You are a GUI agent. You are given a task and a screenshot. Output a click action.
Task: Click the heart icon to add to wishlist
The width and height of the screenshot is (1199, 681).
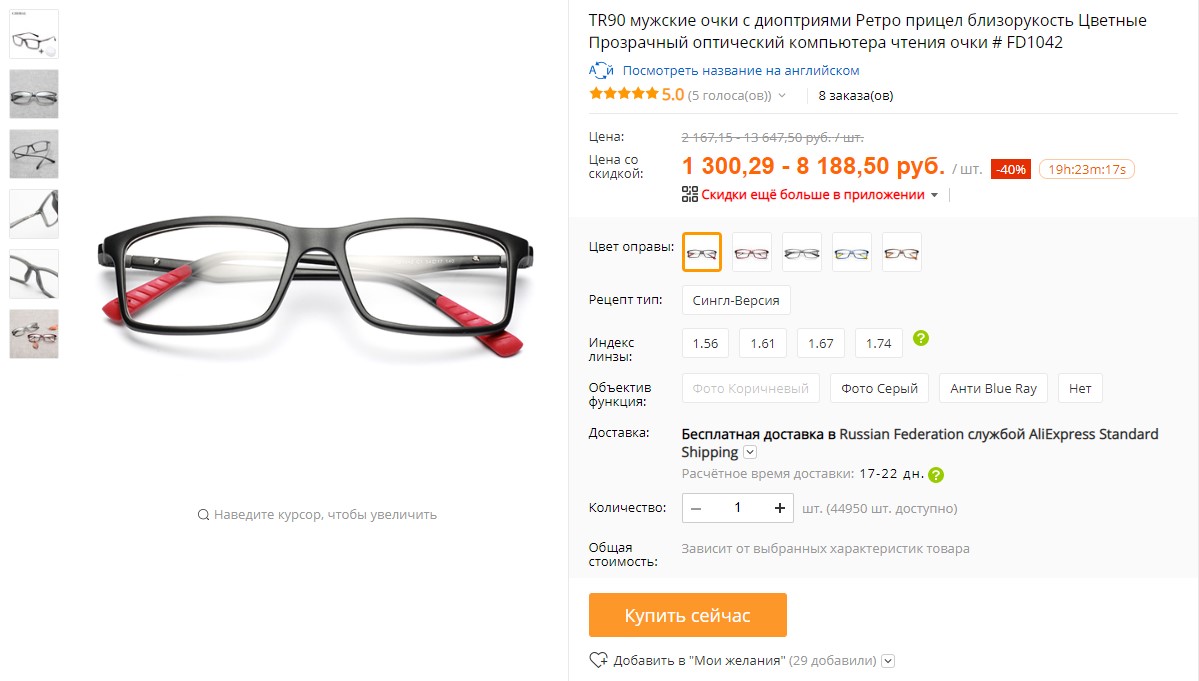pos(598,660)
